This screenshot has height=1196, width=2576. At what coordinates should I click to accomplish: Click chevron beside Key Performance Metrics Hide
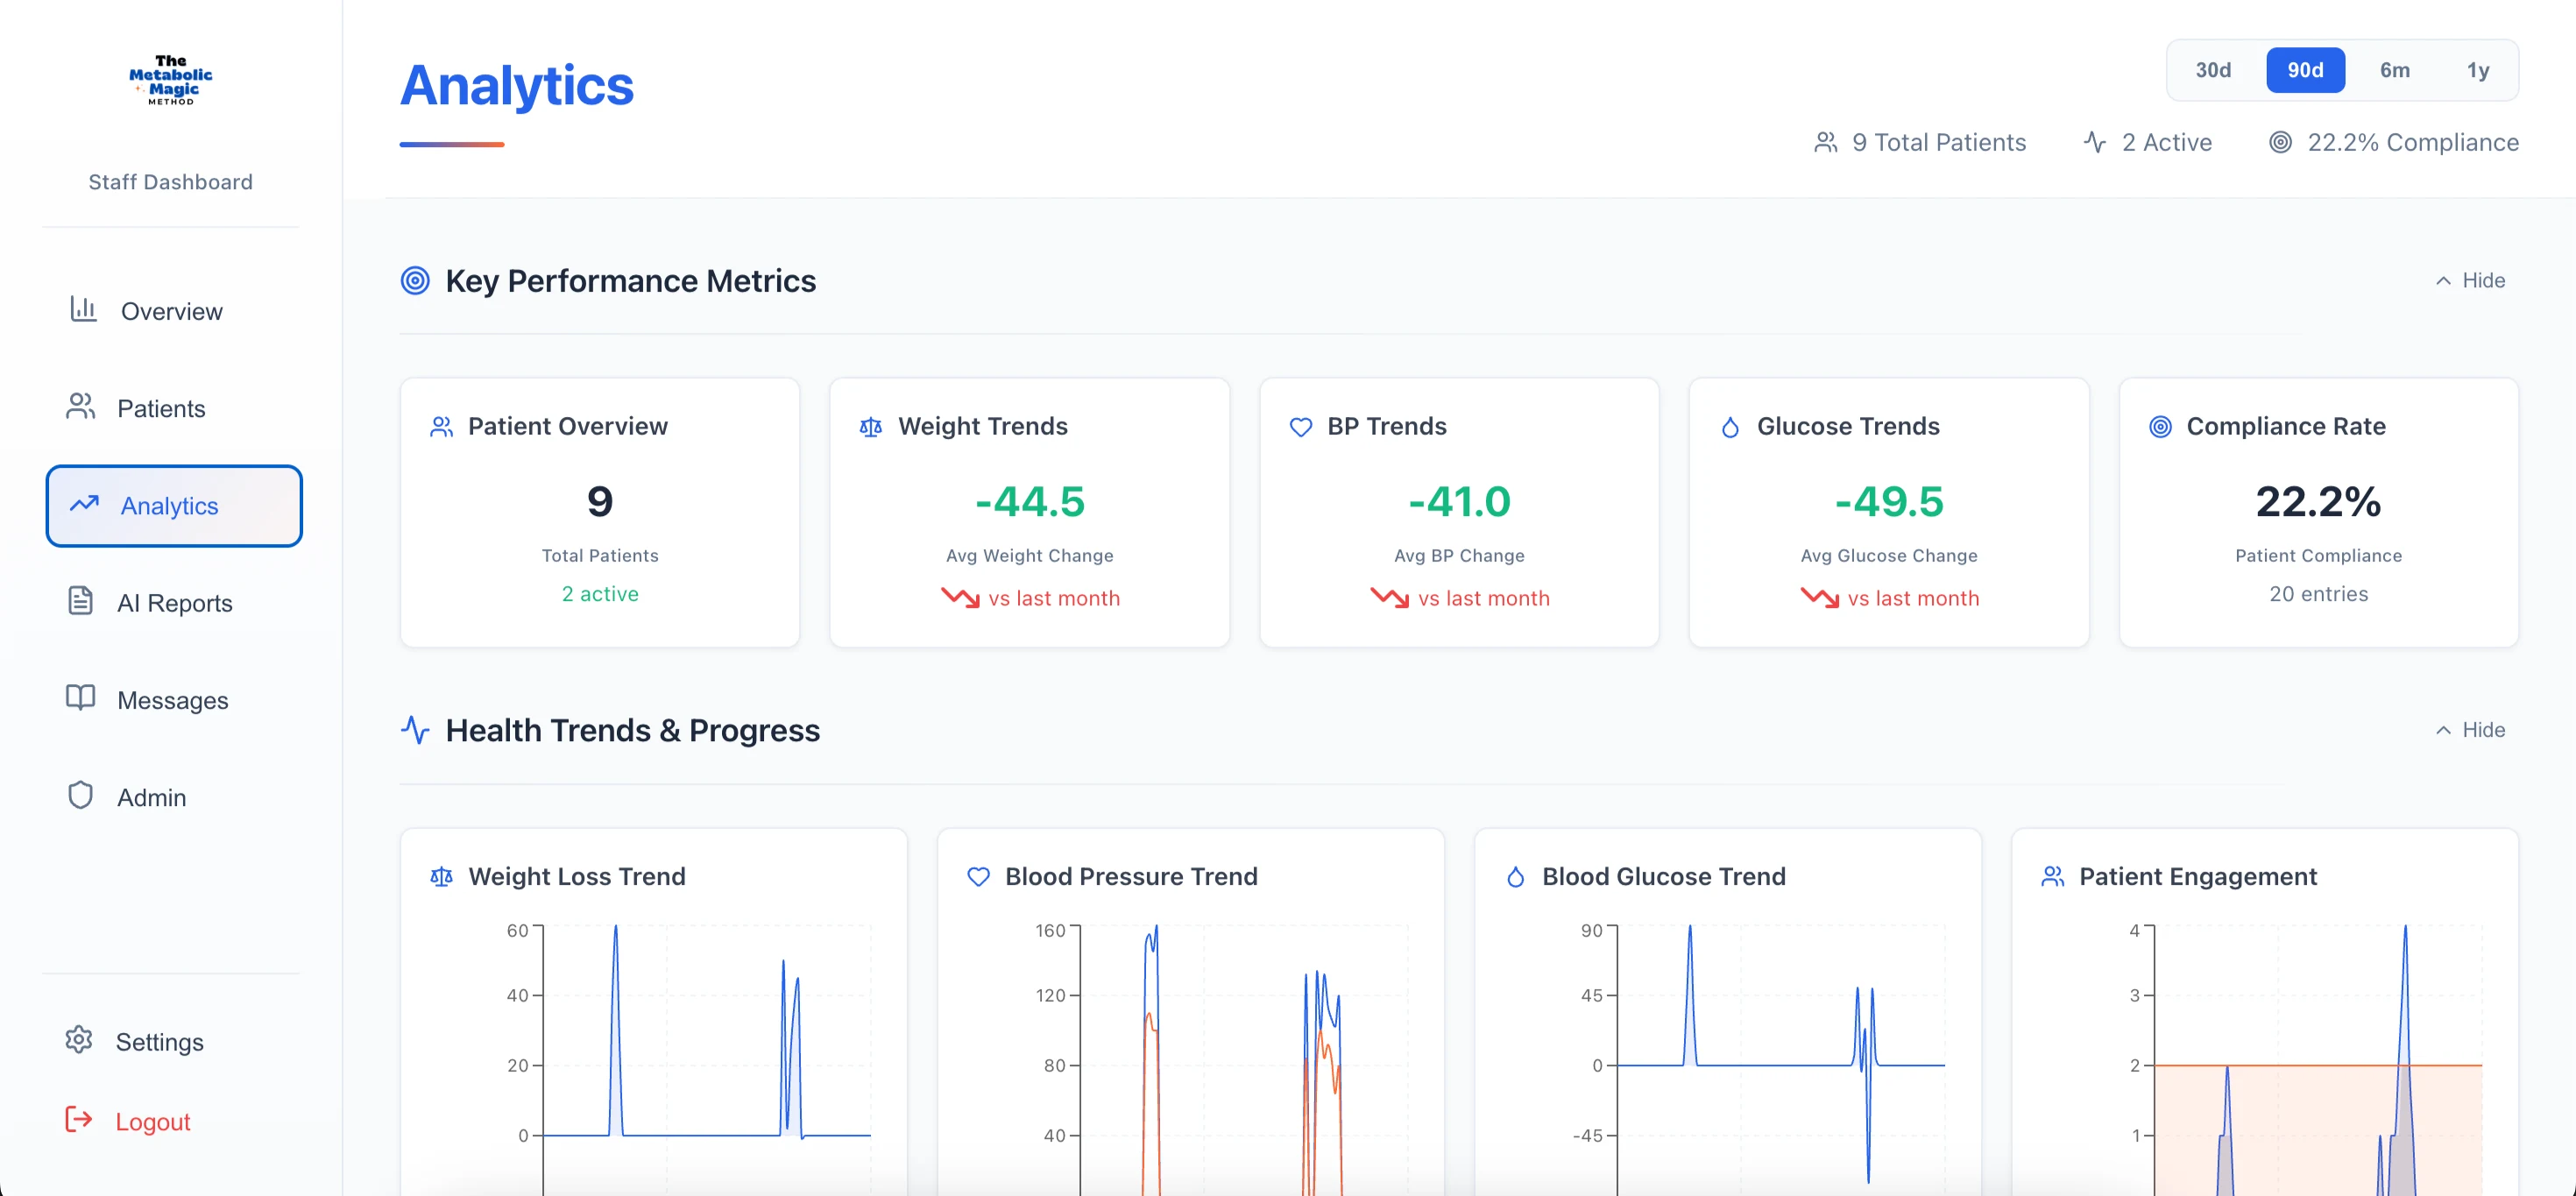[2443, 281]
